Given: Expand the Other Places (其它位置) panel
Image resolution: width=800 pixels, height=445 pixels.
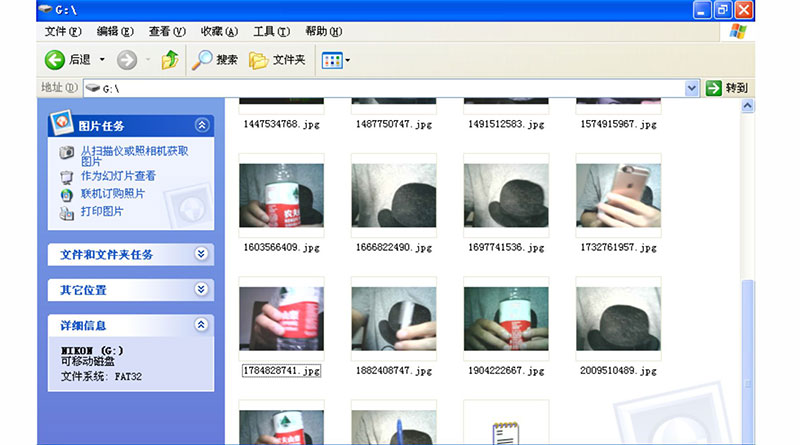Looking at the screenshot, I should pyautogui.click(x=202, y=289).
